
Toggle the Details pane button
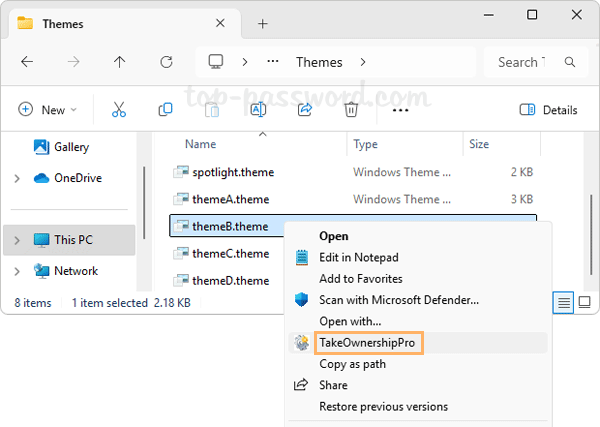tap(549, 110)
